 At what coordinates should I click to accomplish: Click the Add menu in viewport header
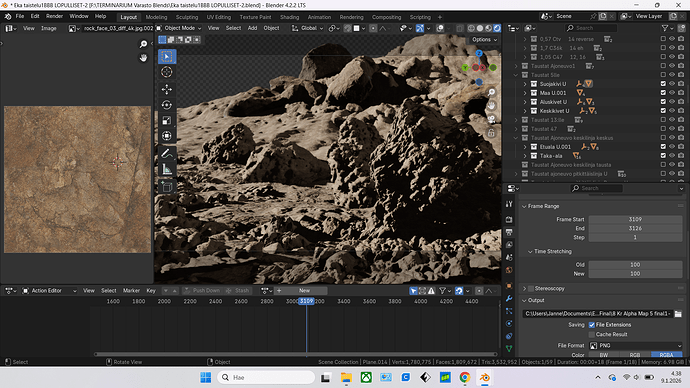coord(252,28)
